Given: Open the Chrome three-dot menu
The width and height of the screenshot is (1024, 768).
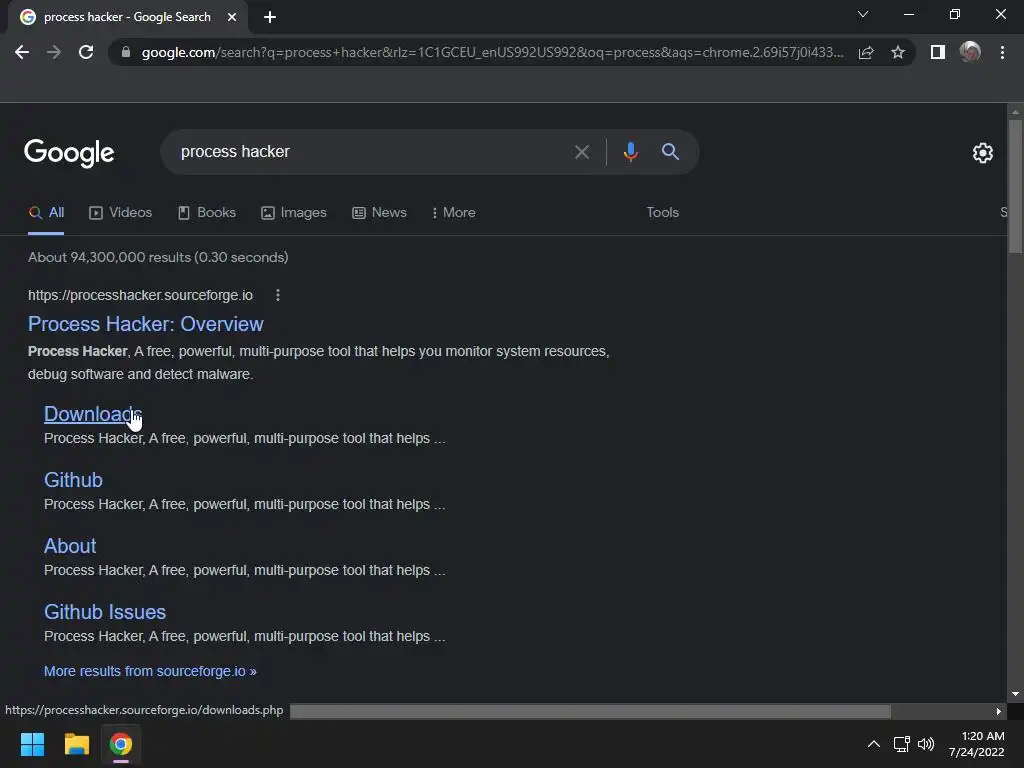Looking at the screenshot, I should pos(1002,52).
